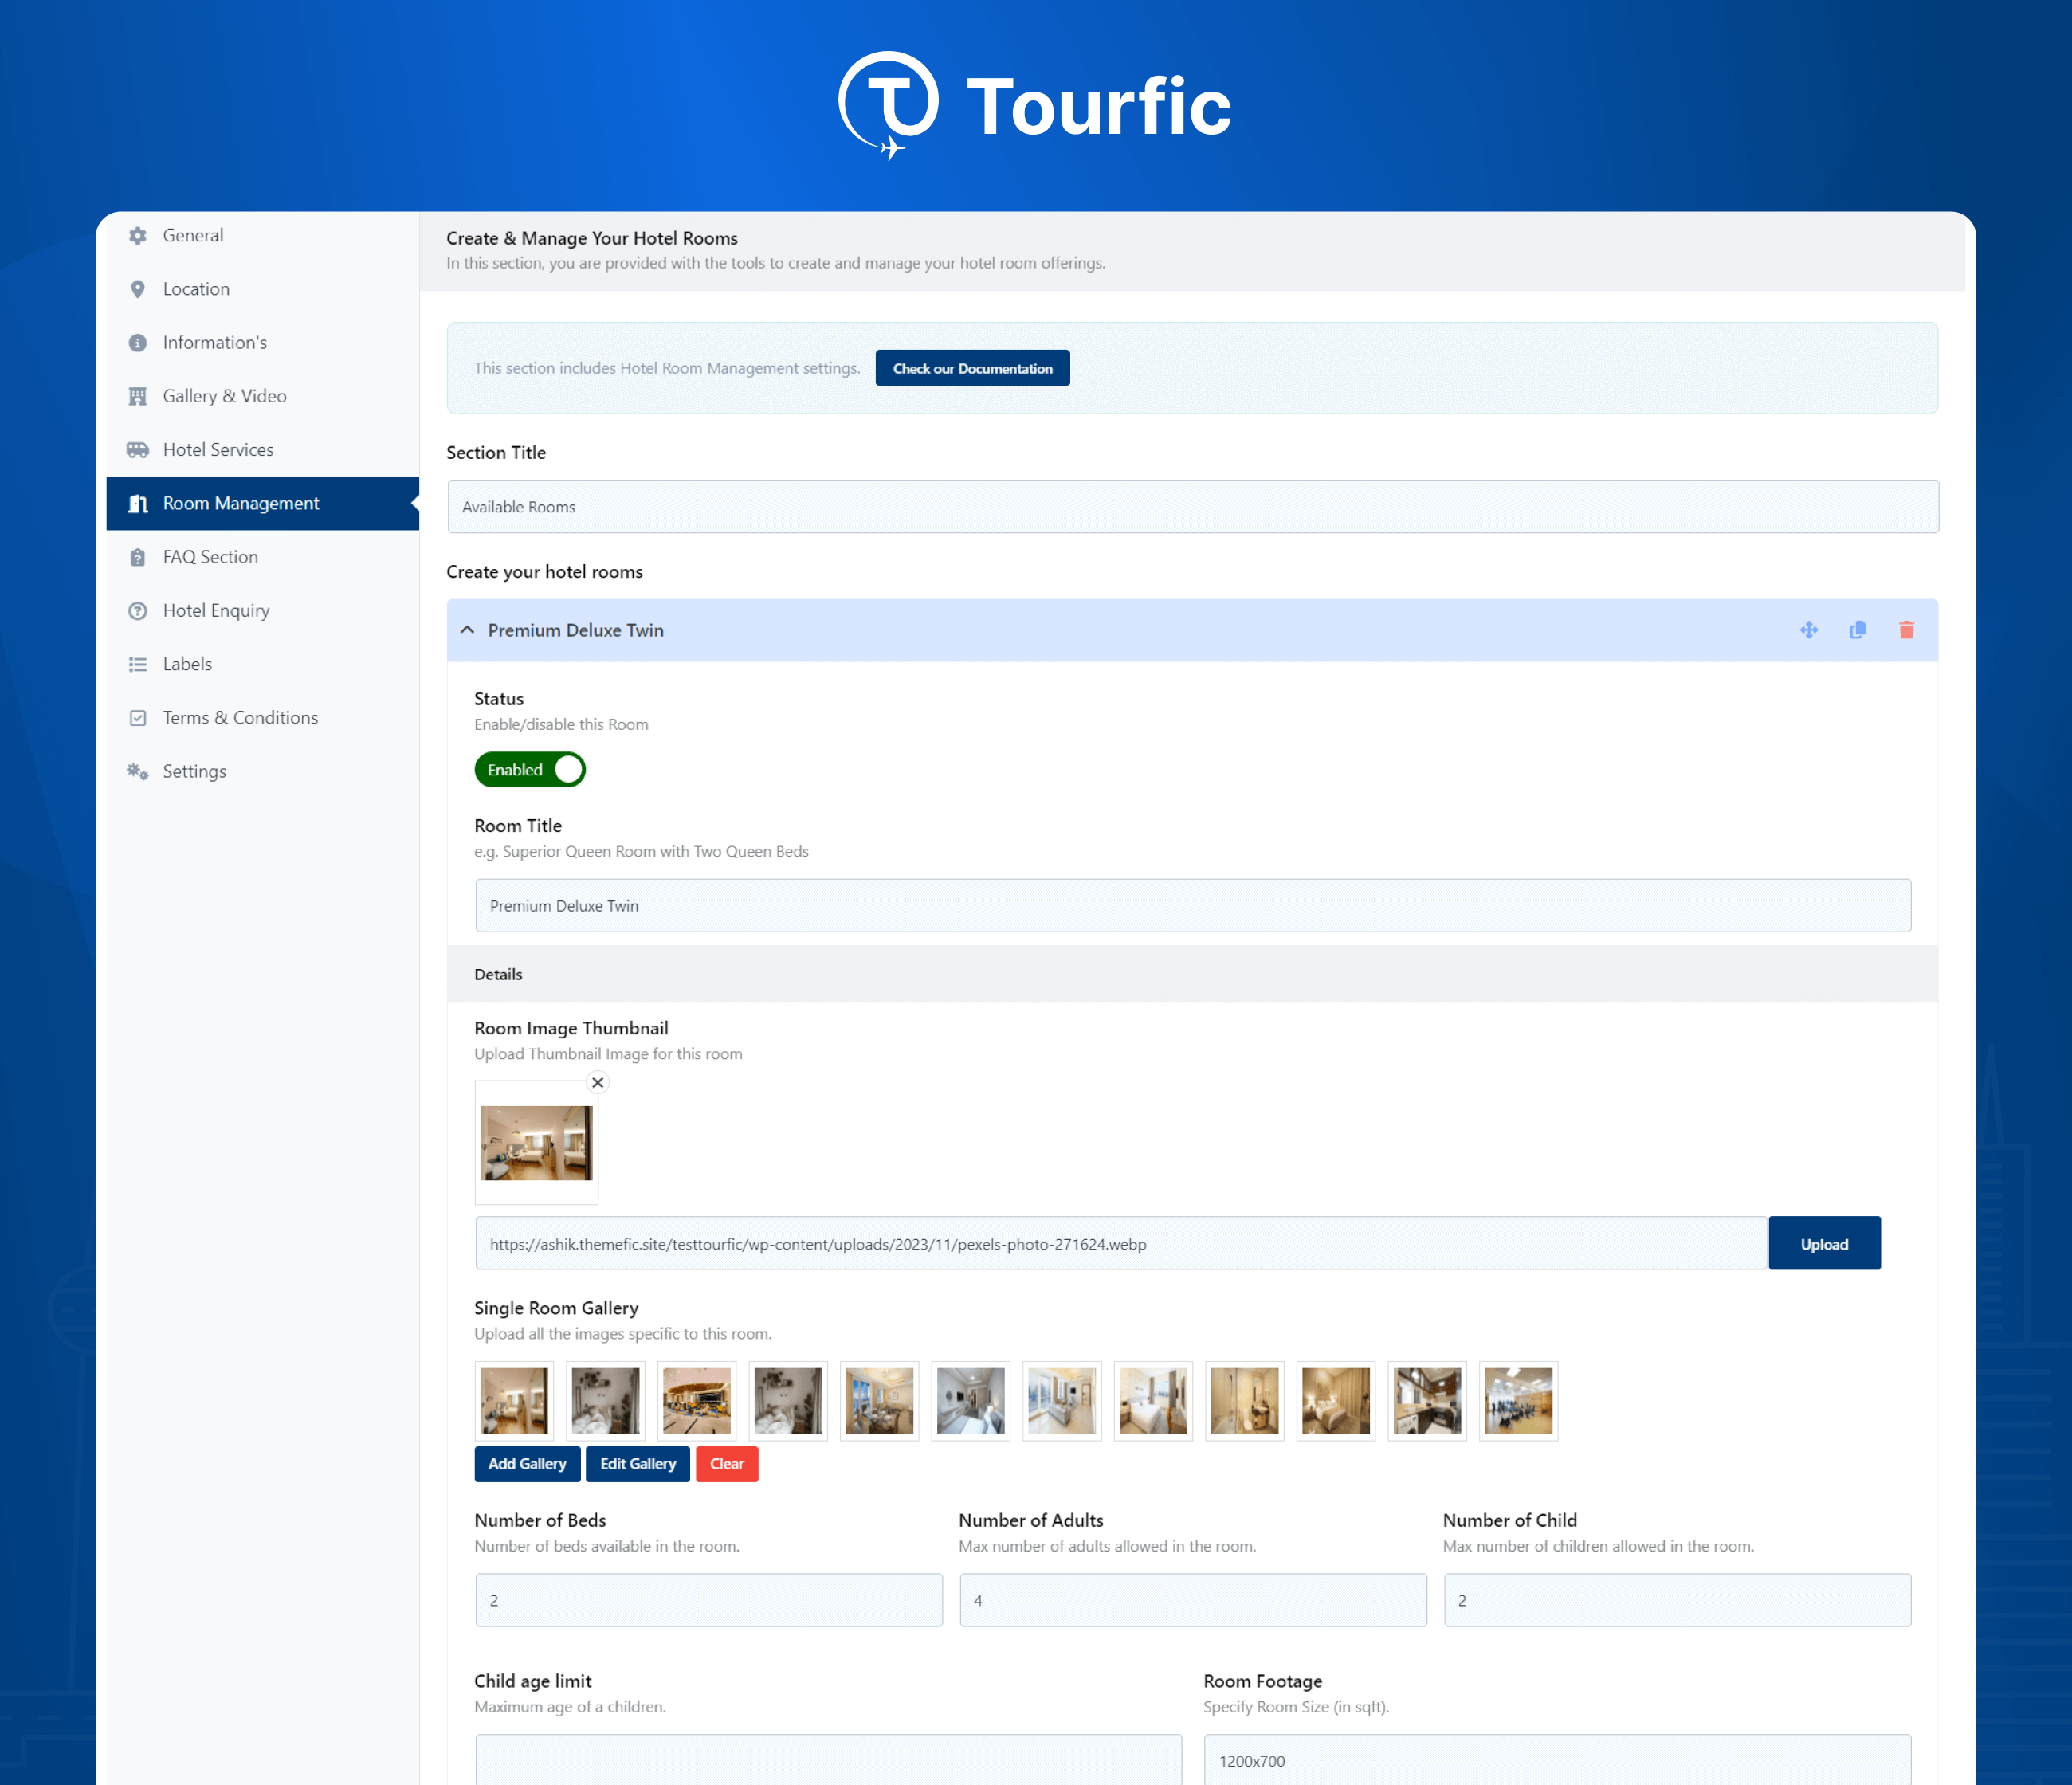
Task: Click the Details section header
Action: point(1192,974)
